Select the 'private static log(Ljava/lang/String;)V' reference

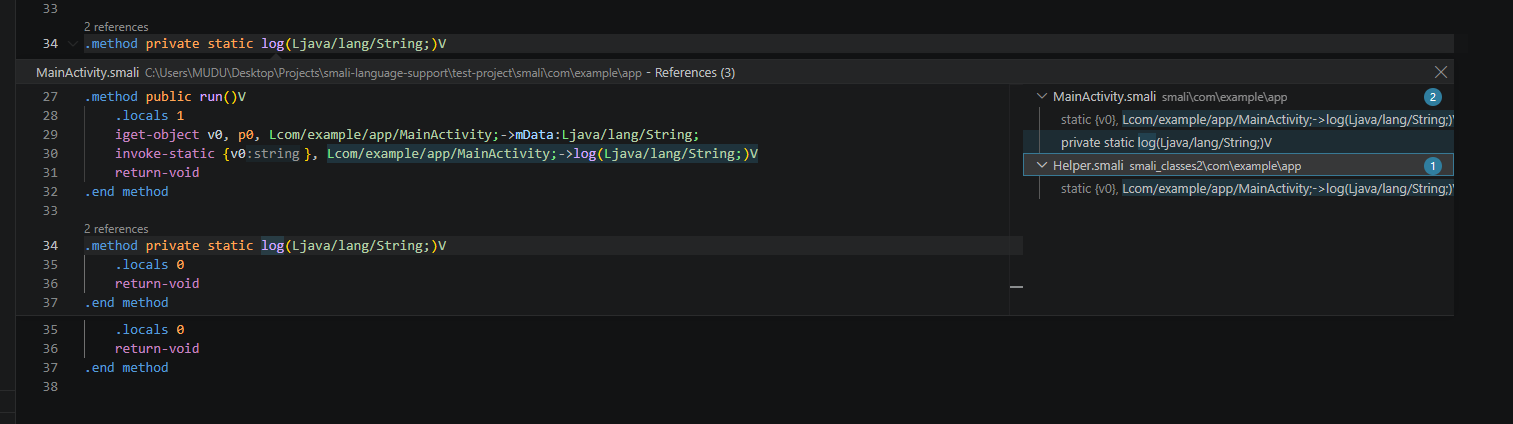[x=1238, y=142]
